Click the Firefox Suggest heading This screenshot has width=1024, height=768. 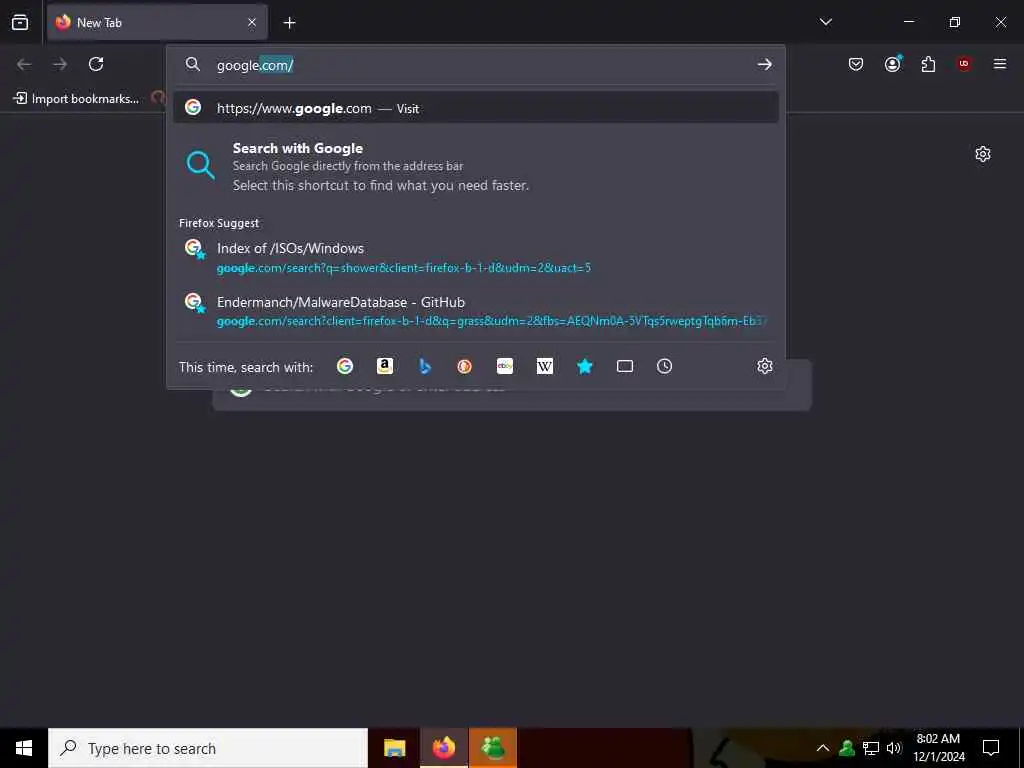click(x=219, y=223)
